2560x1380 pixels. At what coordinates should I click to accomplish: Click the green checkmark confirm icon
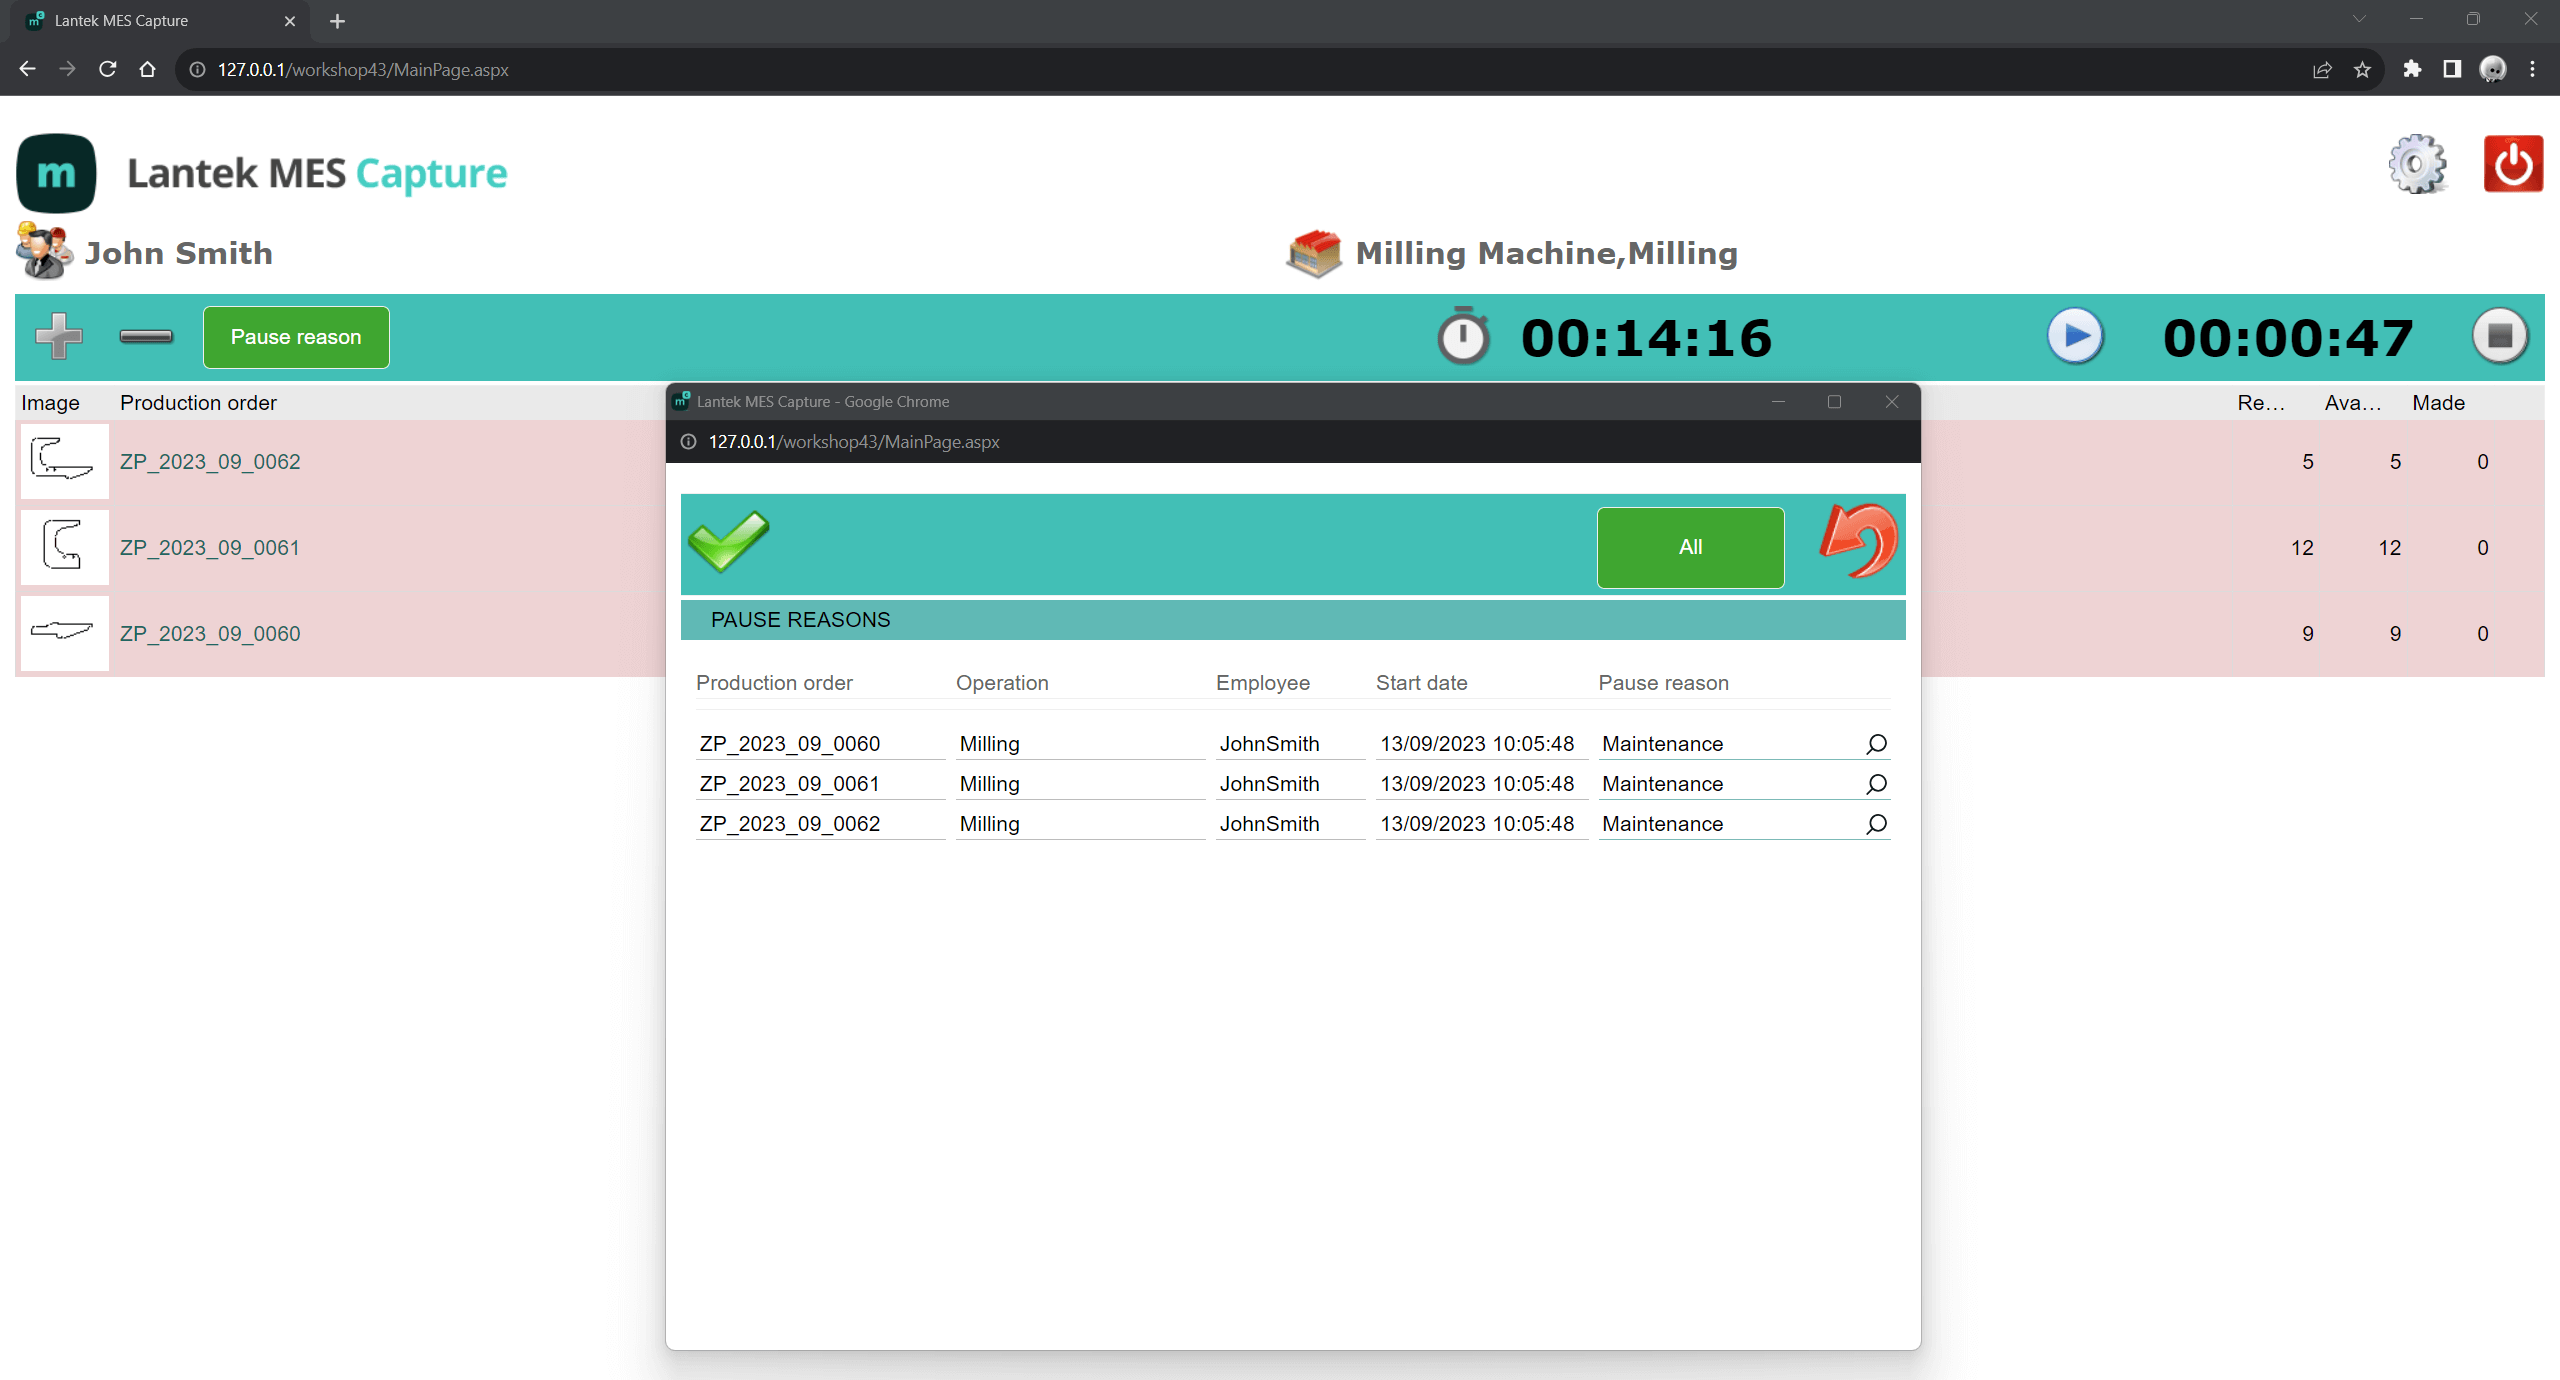pyautogui.click(x=729, y=541)
